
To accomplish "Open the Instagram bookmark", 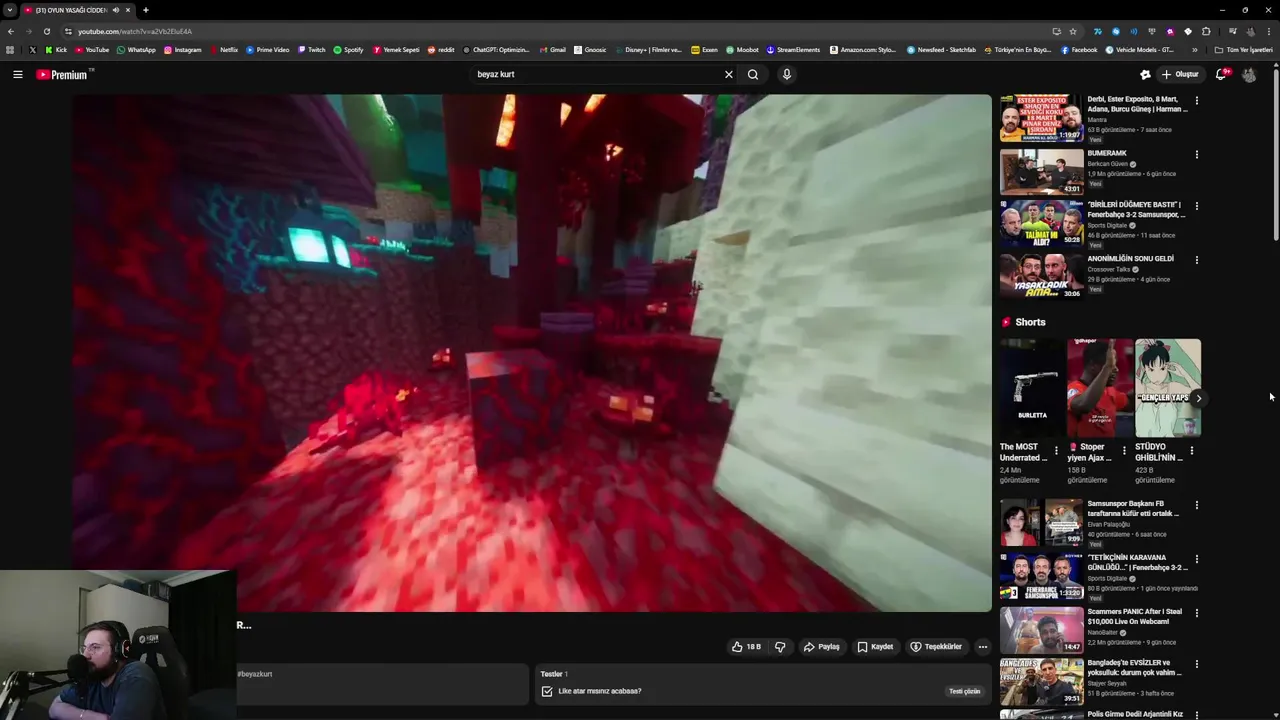I will (183, 50).
